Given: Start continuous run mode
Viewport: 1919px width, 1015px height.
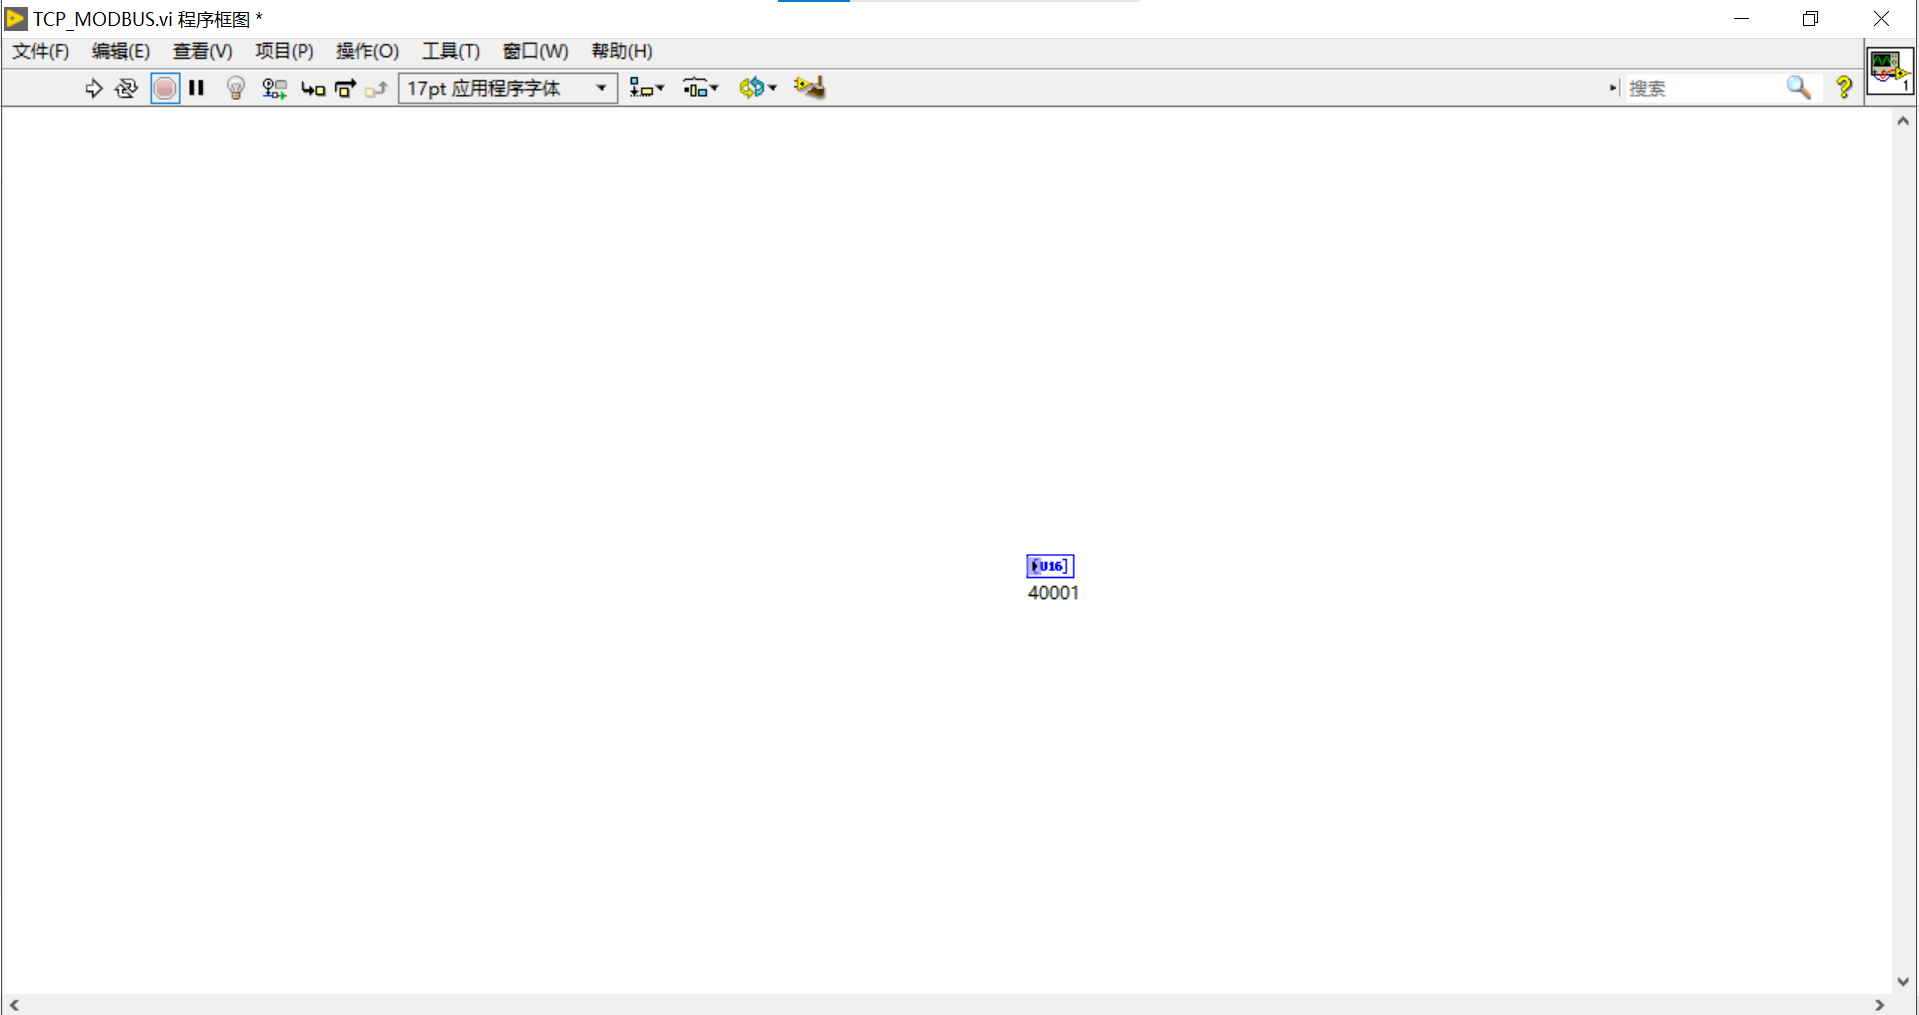Looking at the screenshot, I should click(x=126, y=88).
